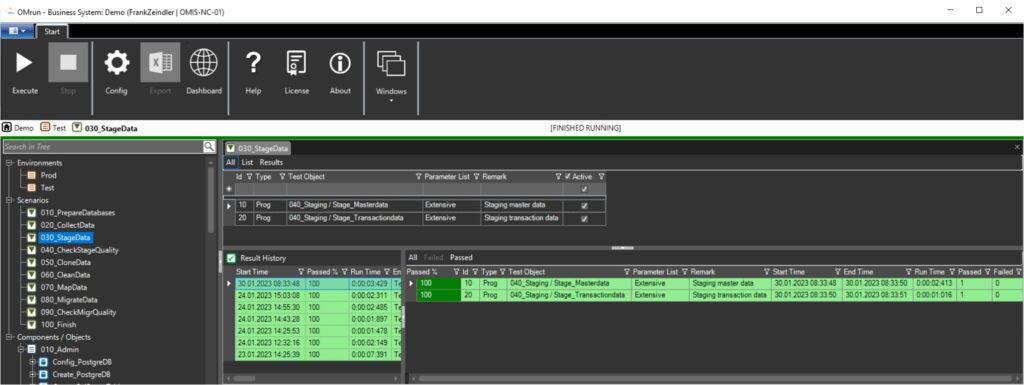Image resolution: width=1024 pixels, height=385 pixels.
Task: Click the tree panel vertical scrollbar
Action: click(x=210, y=200)
